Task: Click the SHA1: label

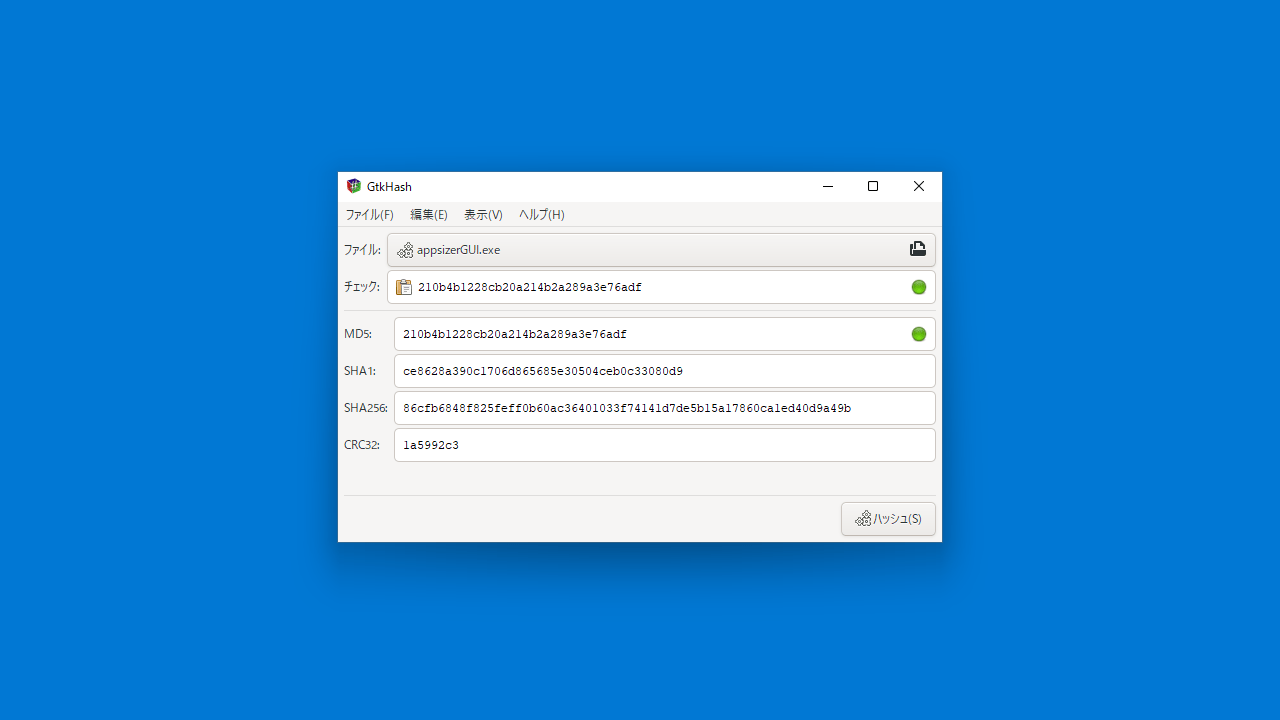Action: [360, 371]
